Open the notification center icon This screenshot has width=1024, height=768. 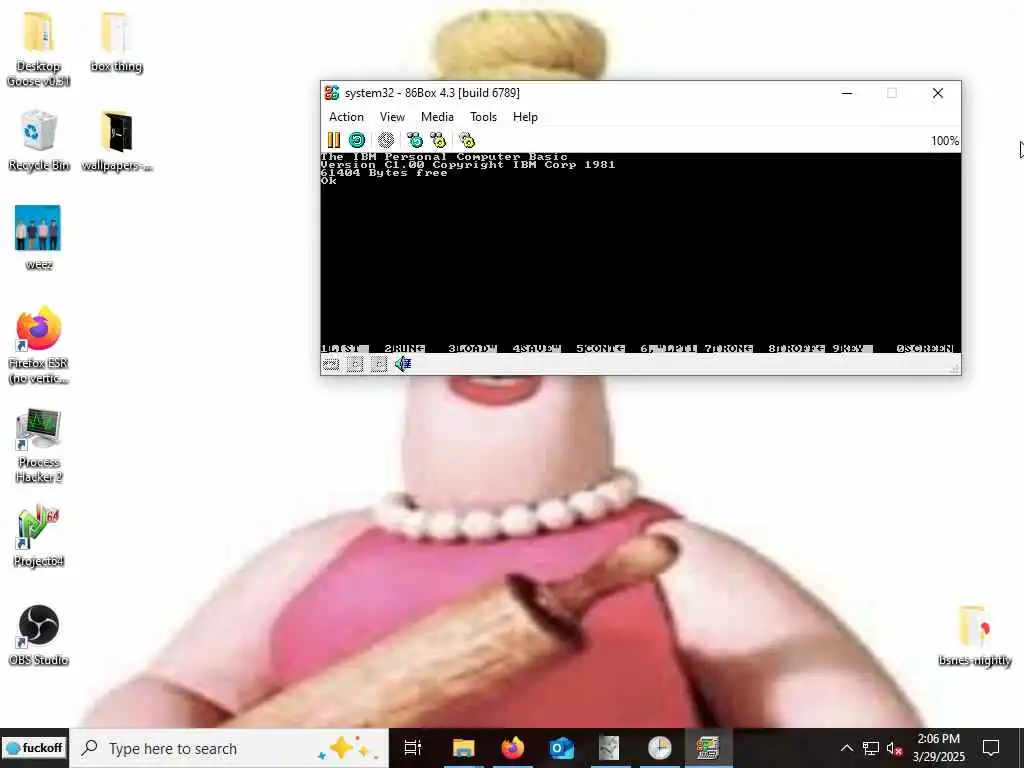(x=991, y=748)
